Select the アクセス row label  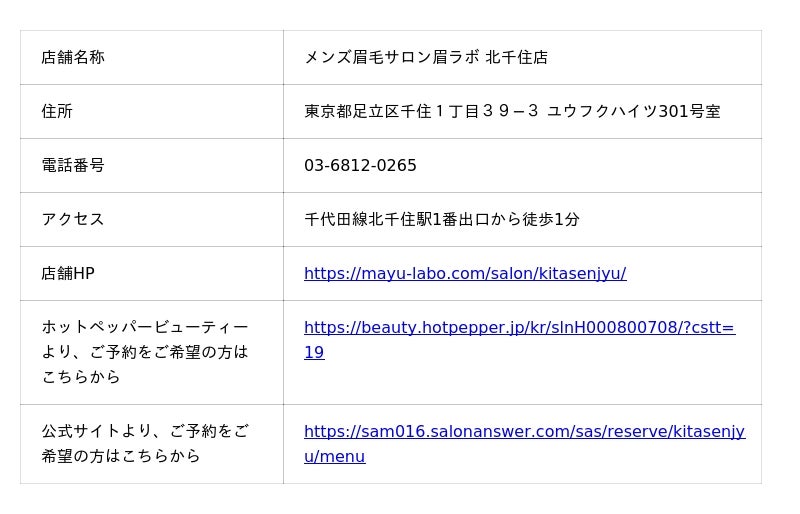73,219
